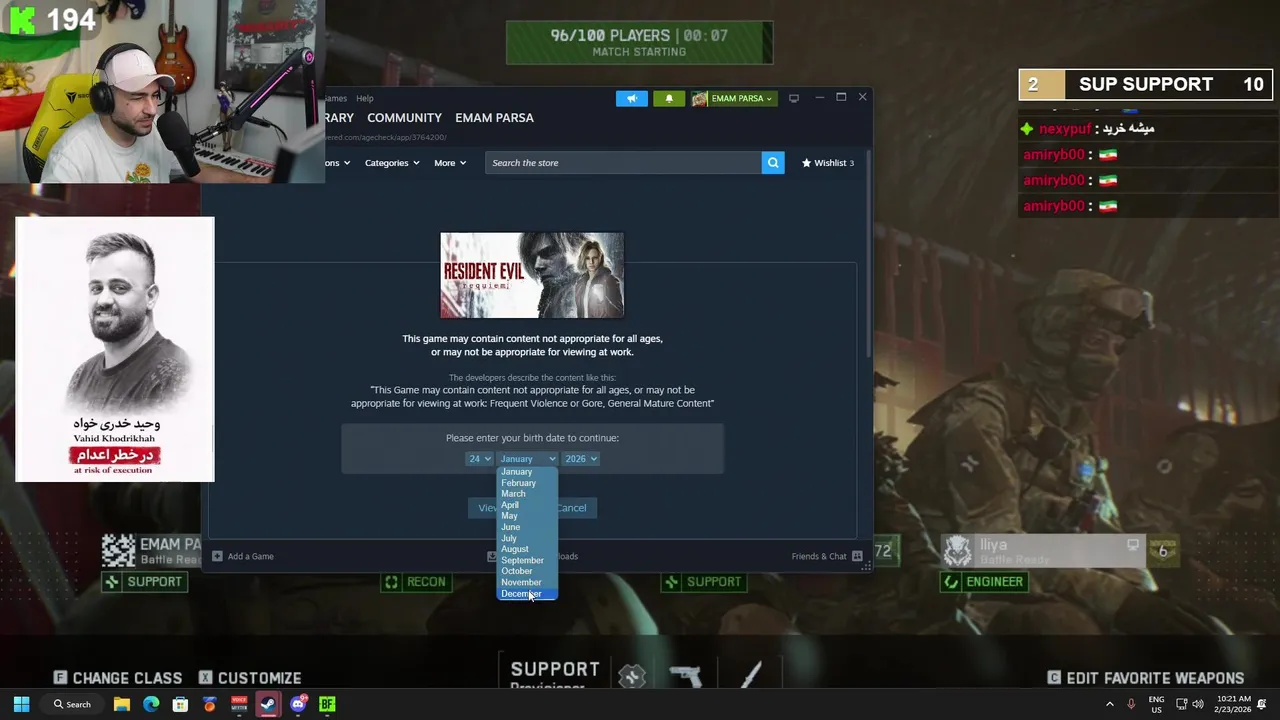Click the Add a Game plus icon

tap(217, 556)
